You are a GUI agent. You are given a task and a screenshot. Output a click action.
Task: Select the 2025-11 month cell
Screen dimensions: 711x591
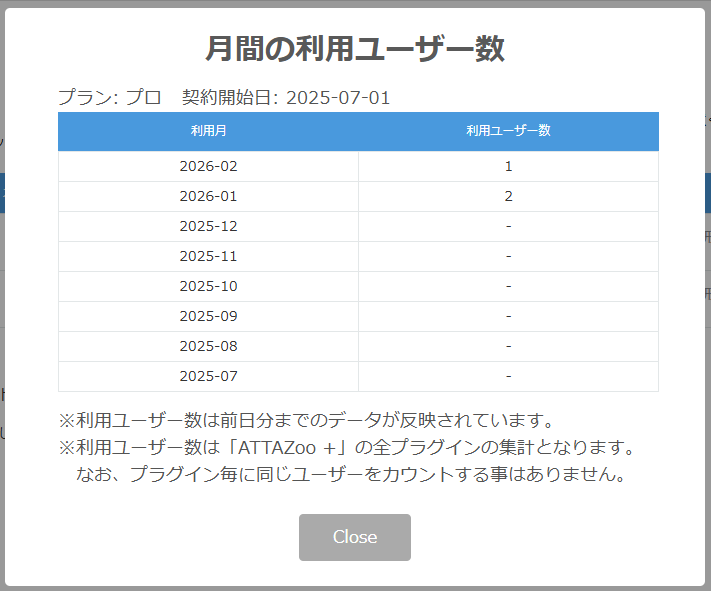(208, 256)
